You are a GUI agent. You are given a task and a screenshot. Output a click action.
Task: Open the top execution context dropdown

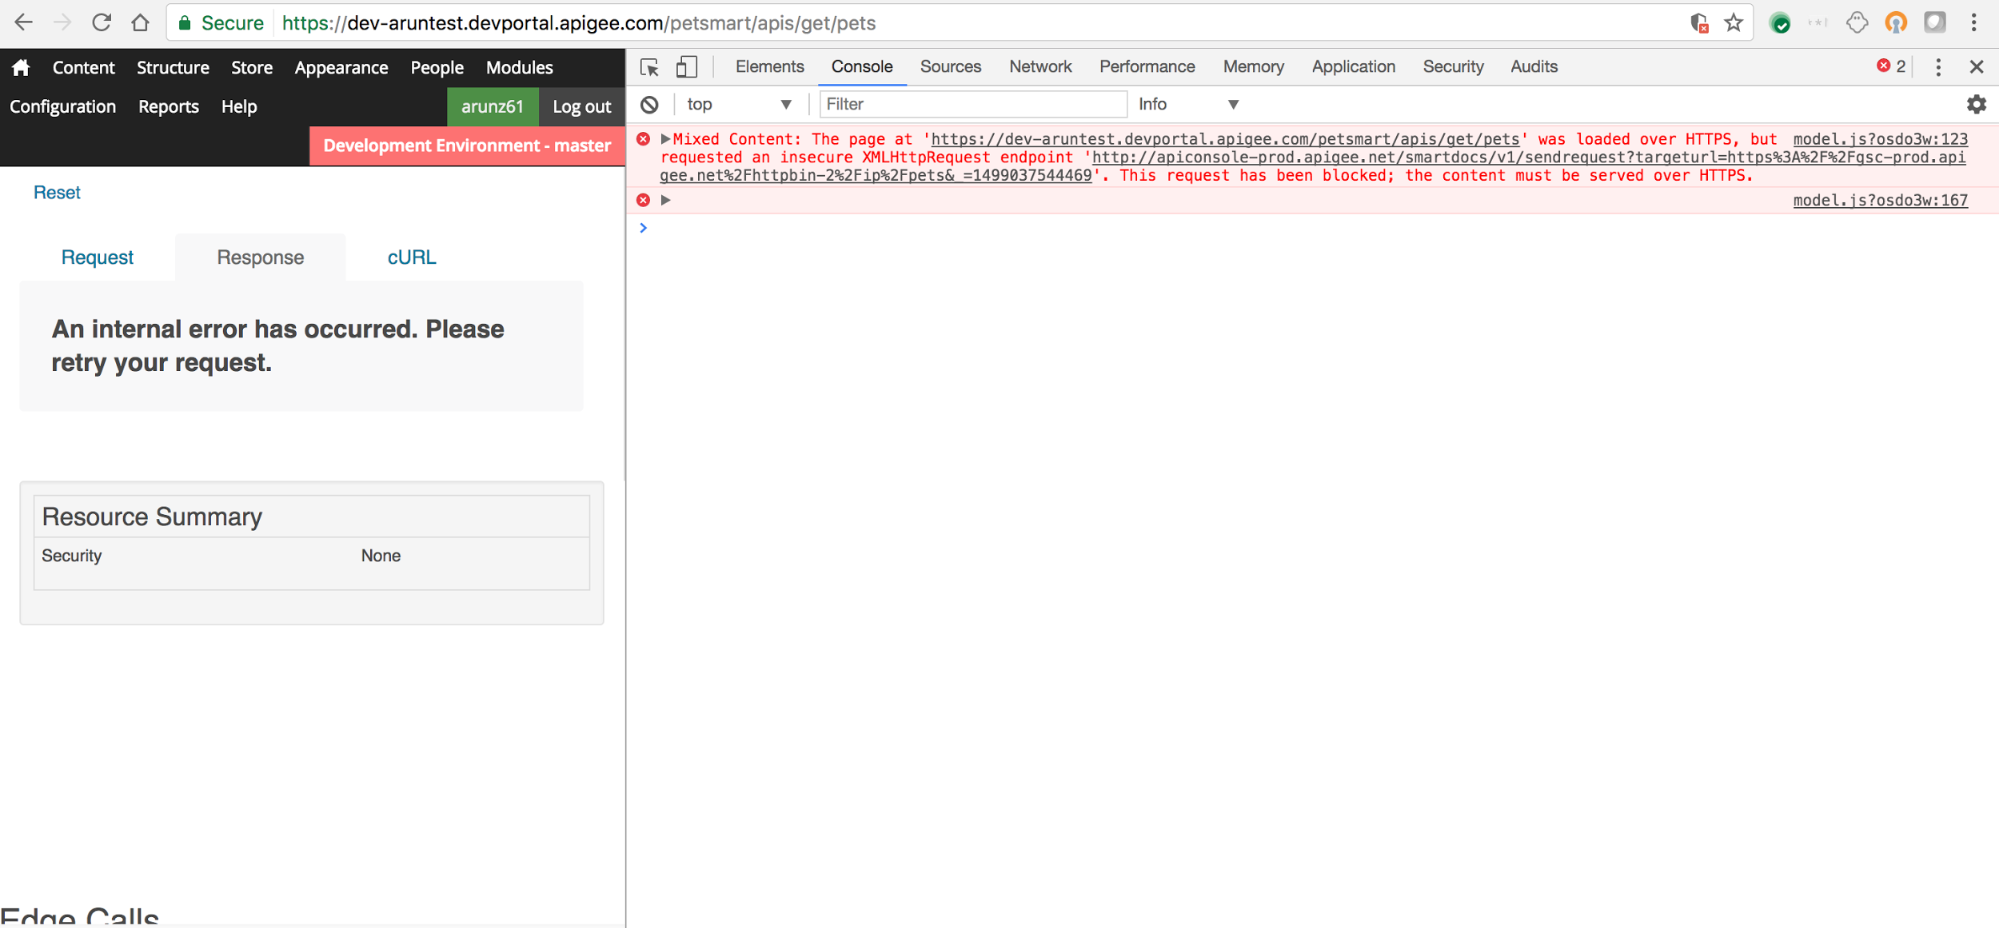[x=739, y=104]
